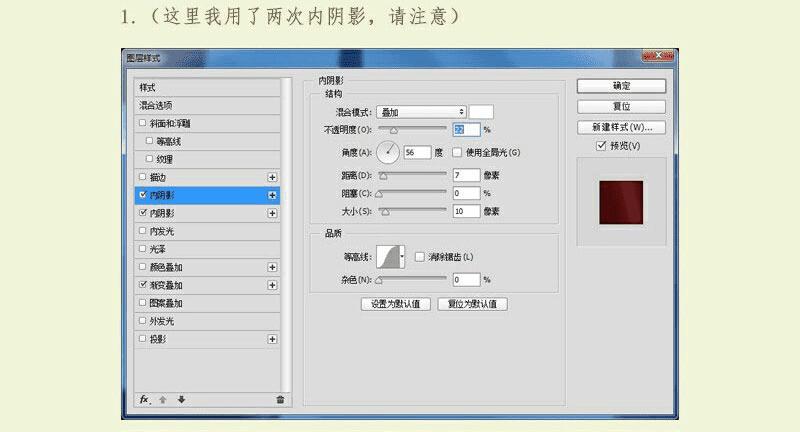This screenshot has width=800, height=432.
Task: Tick the 光泽 checkbox
Action: click(142, 248)
